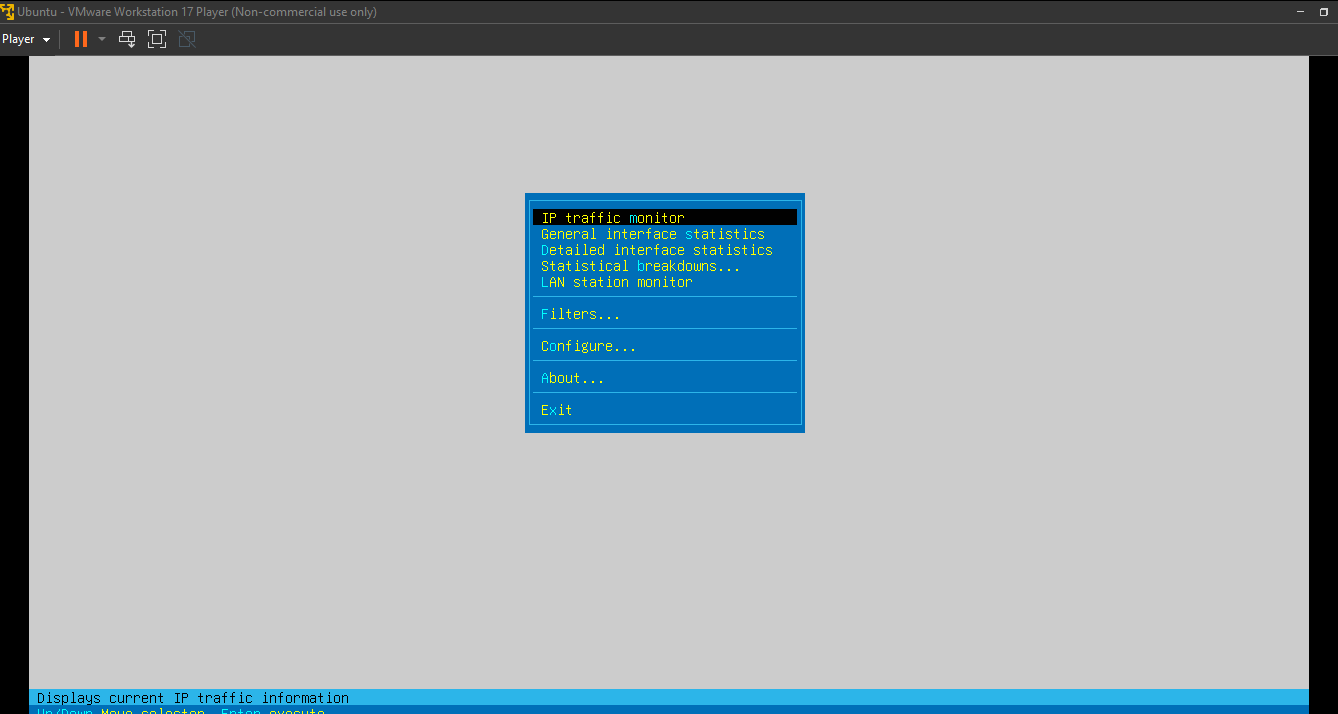The height and width of the screenshot is (714, 1338).
Task: Open Detailed interface statistics
Action: coord(656,250)
